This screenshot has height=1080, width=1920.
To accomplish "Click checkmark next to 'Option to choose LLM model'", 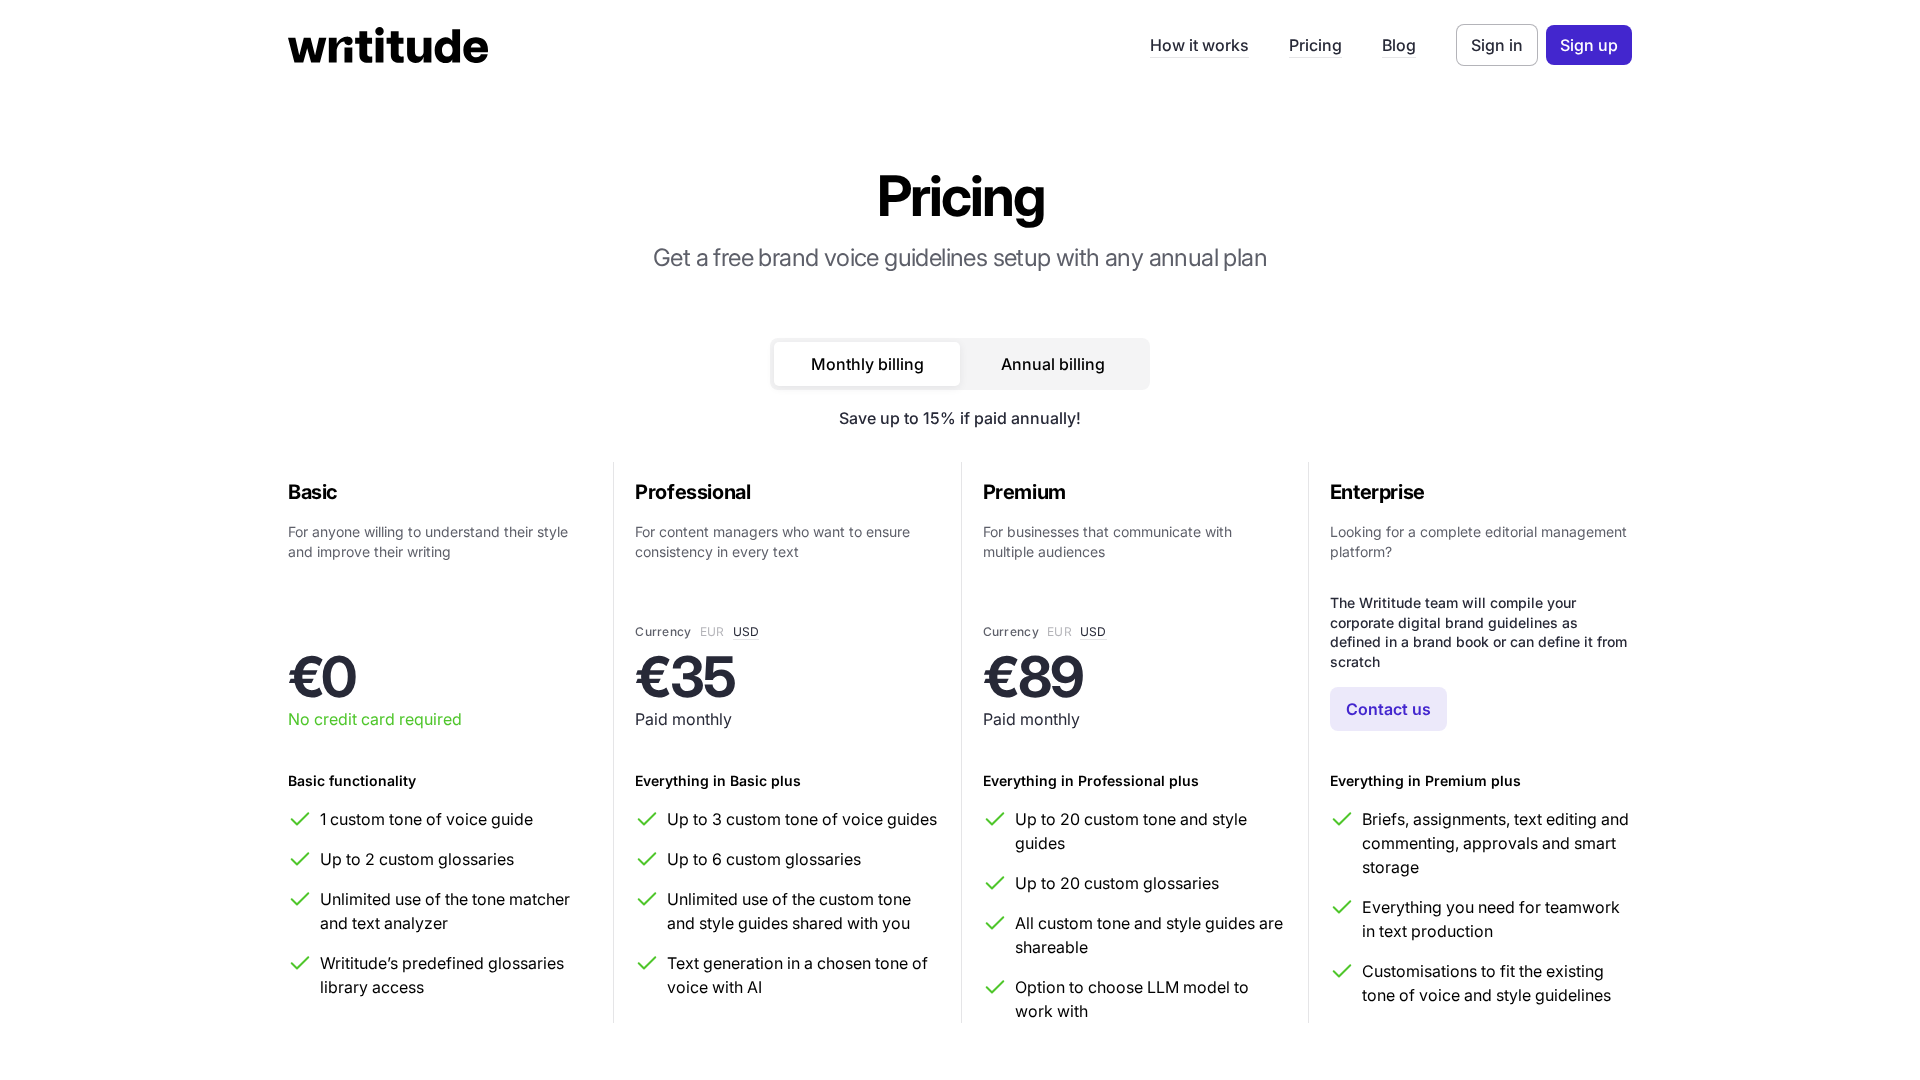I will click(x=994, y=987).
